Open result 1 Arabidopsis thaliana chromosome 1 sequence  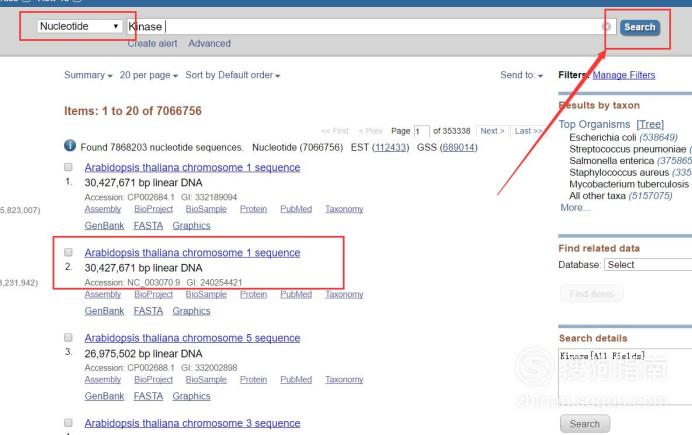point(192,168)
